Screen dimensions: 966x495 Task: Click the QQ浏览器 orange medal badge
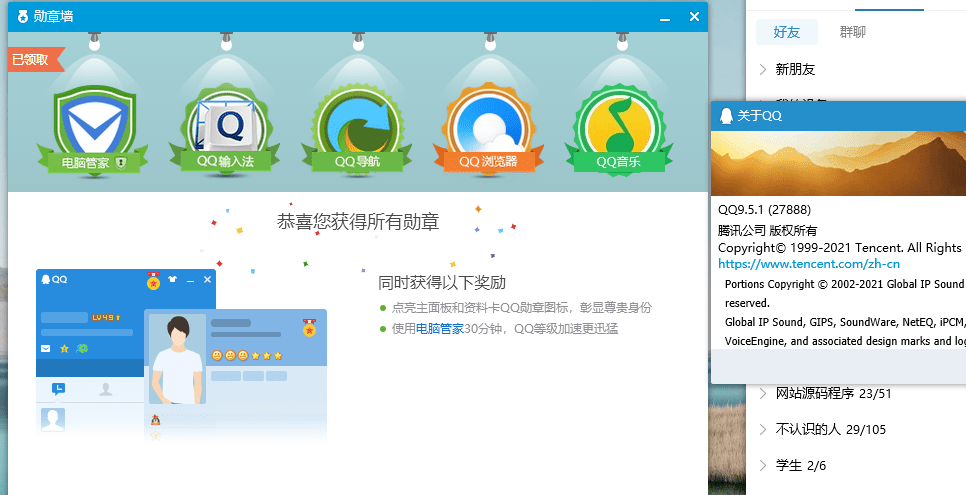pyautogui.click(x=488, y=129)
